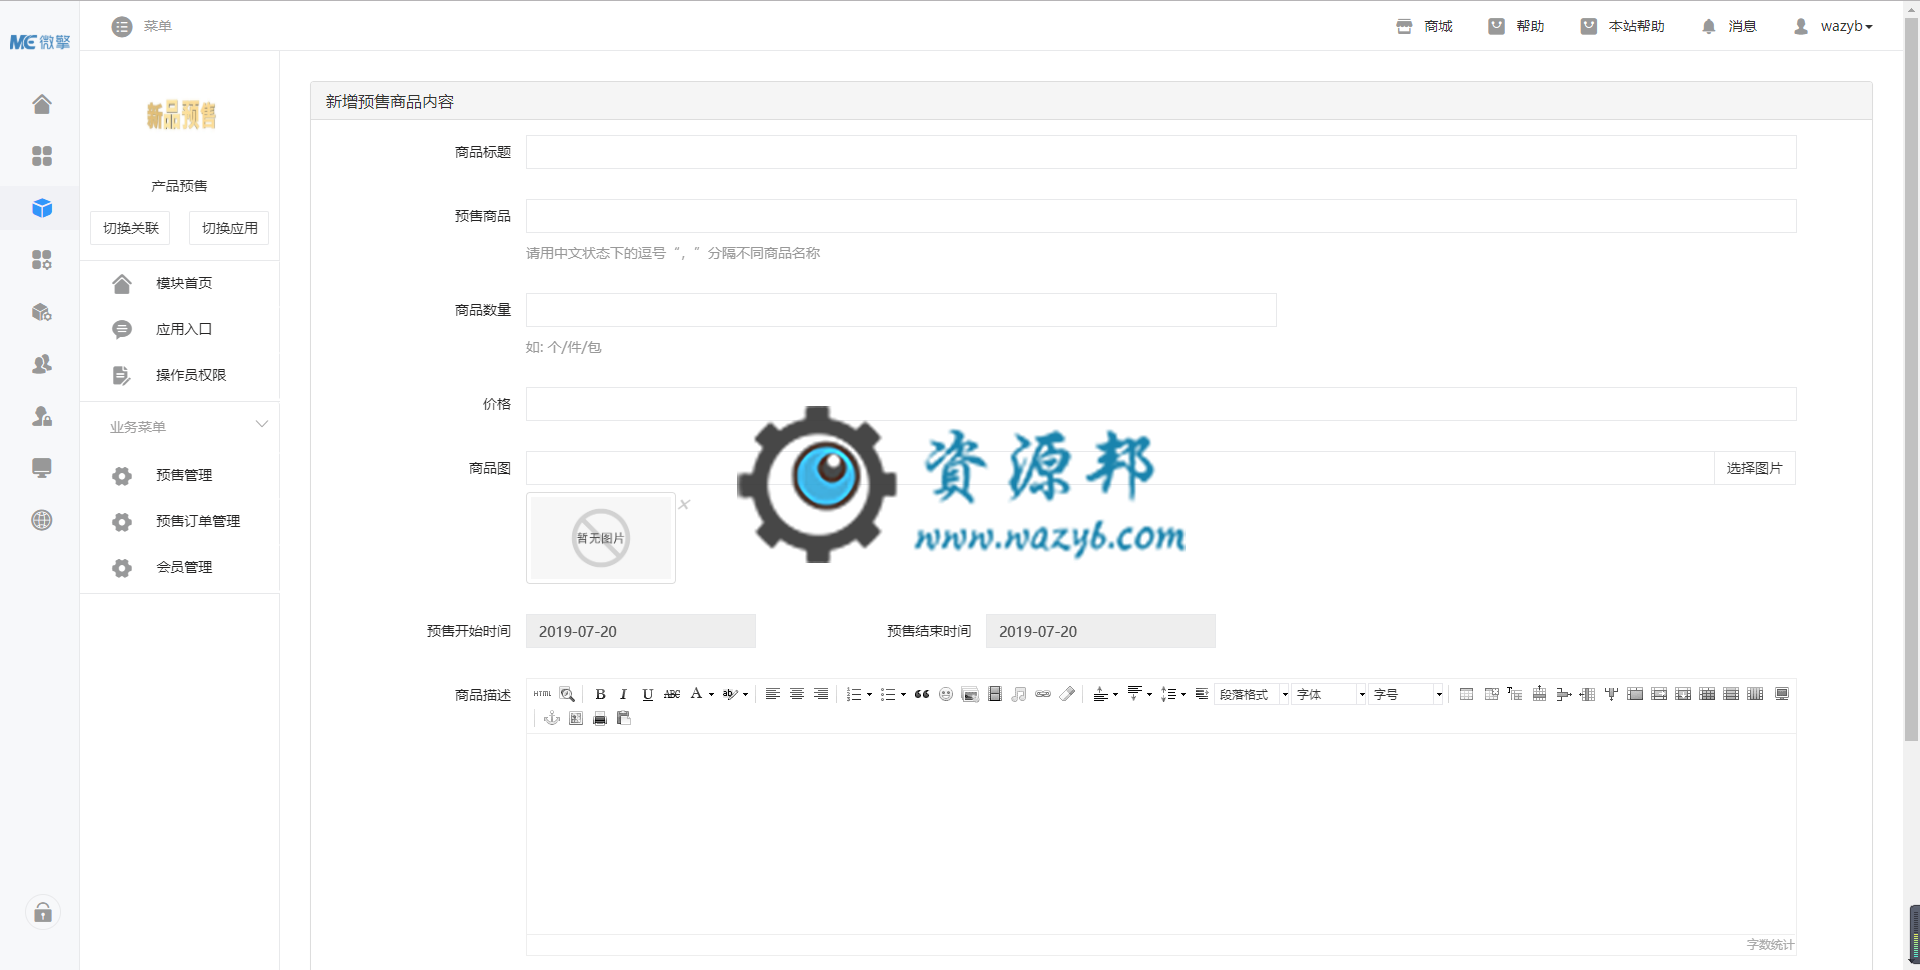The height and width of the screenshot is (970, 1920).
Task: Open 商城 link in top bar
Action: 1424,26
